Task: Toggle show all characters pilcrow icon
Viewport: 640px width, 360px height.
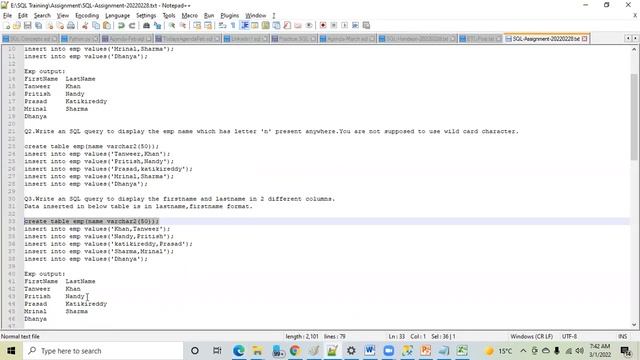Action: [233, 26]
